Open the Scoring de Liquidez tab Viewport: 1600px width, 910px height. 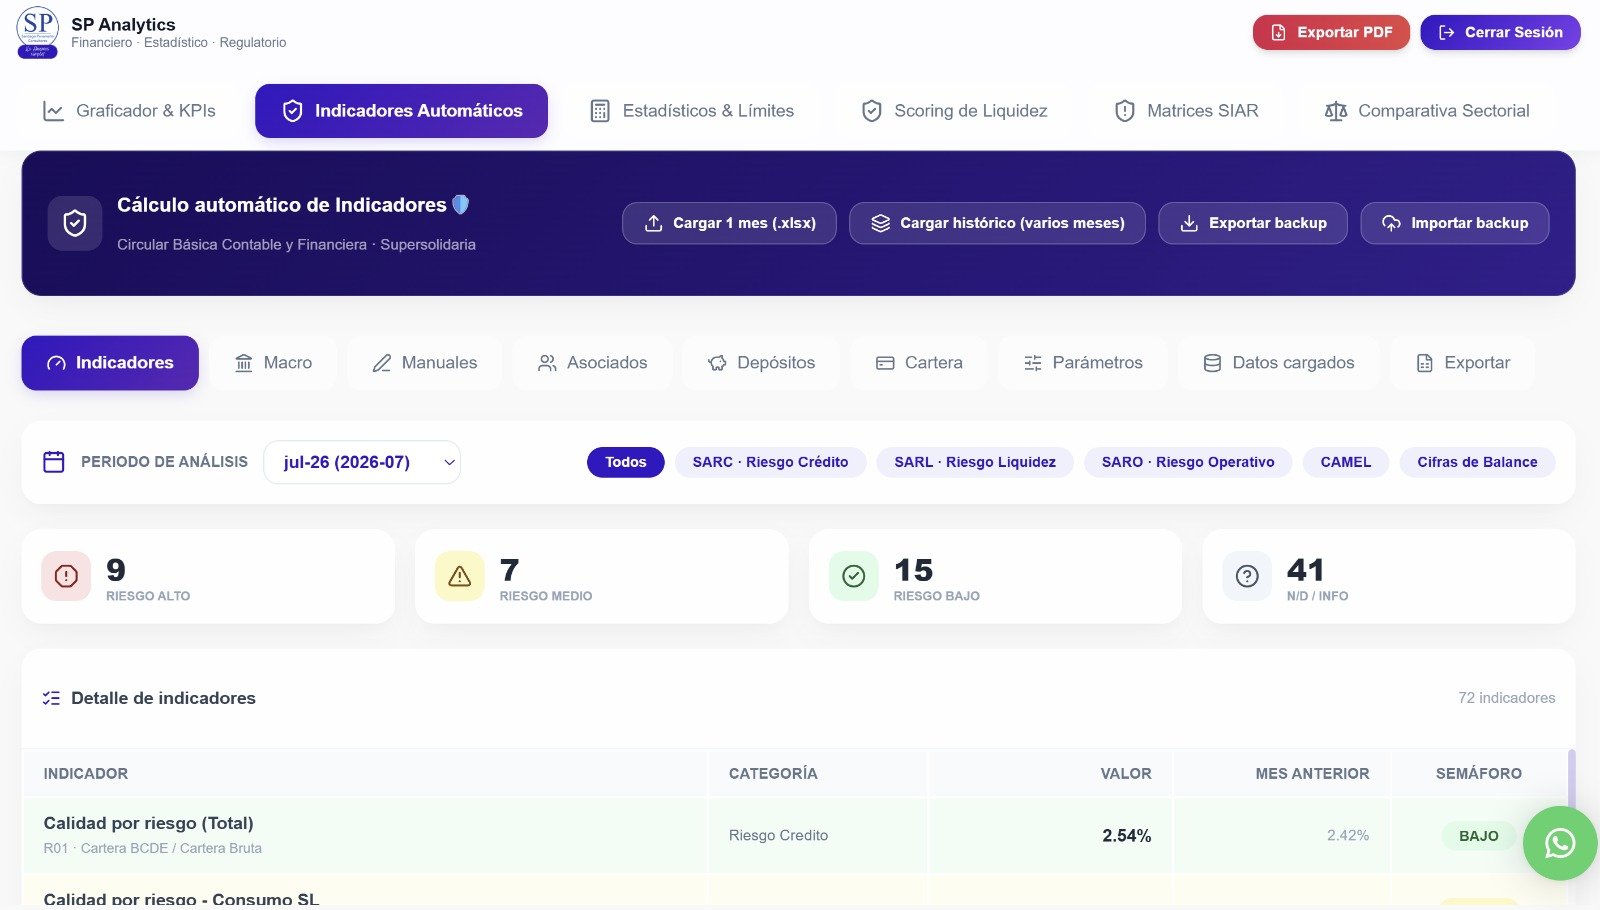(954, 111)
